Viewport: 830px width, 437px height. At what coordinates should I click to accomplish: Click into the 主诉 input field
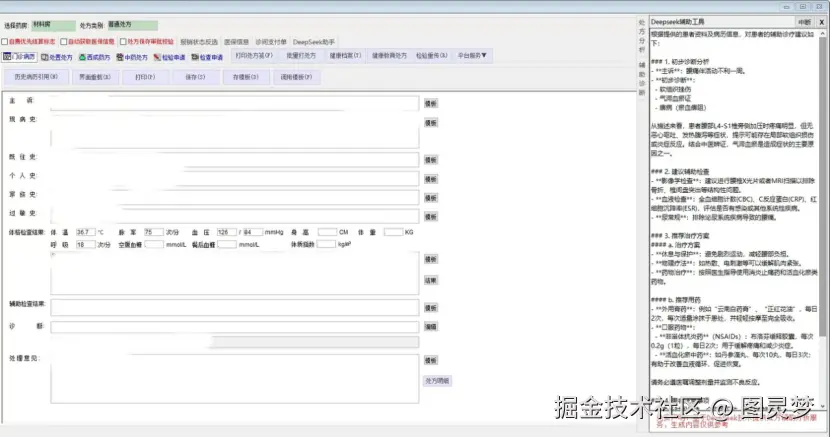pos(234,103)
